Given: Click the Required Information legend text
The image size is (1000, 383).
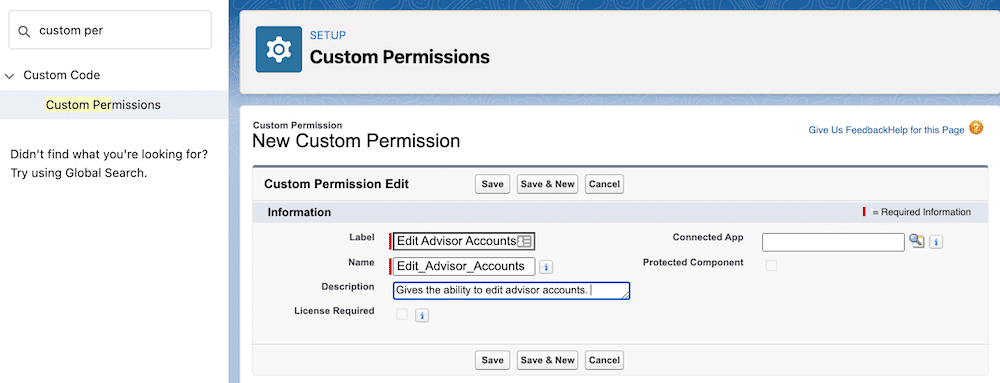Looking at the screenshot, I should [922, 212].
